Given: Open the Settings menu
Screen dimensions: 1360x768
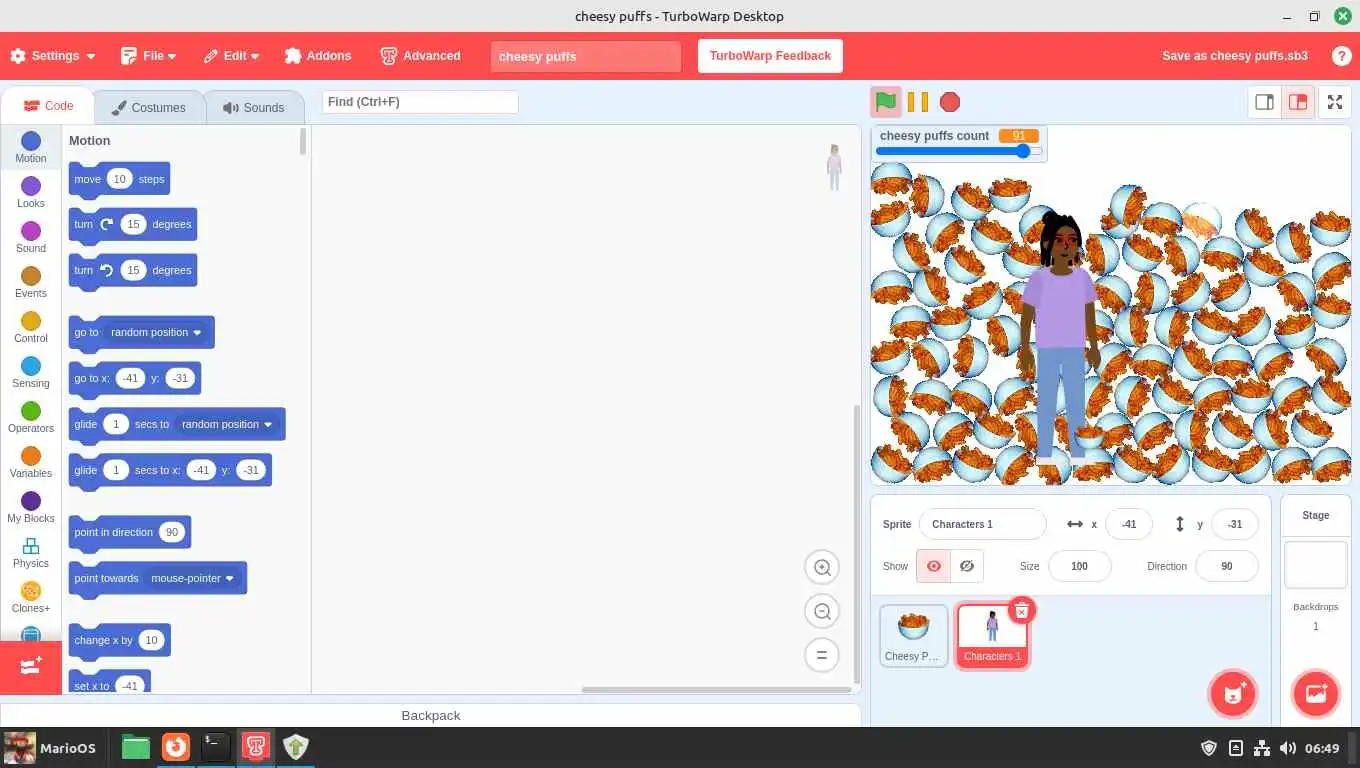Looking at the screenshot, I should click(x=54, y=56).
